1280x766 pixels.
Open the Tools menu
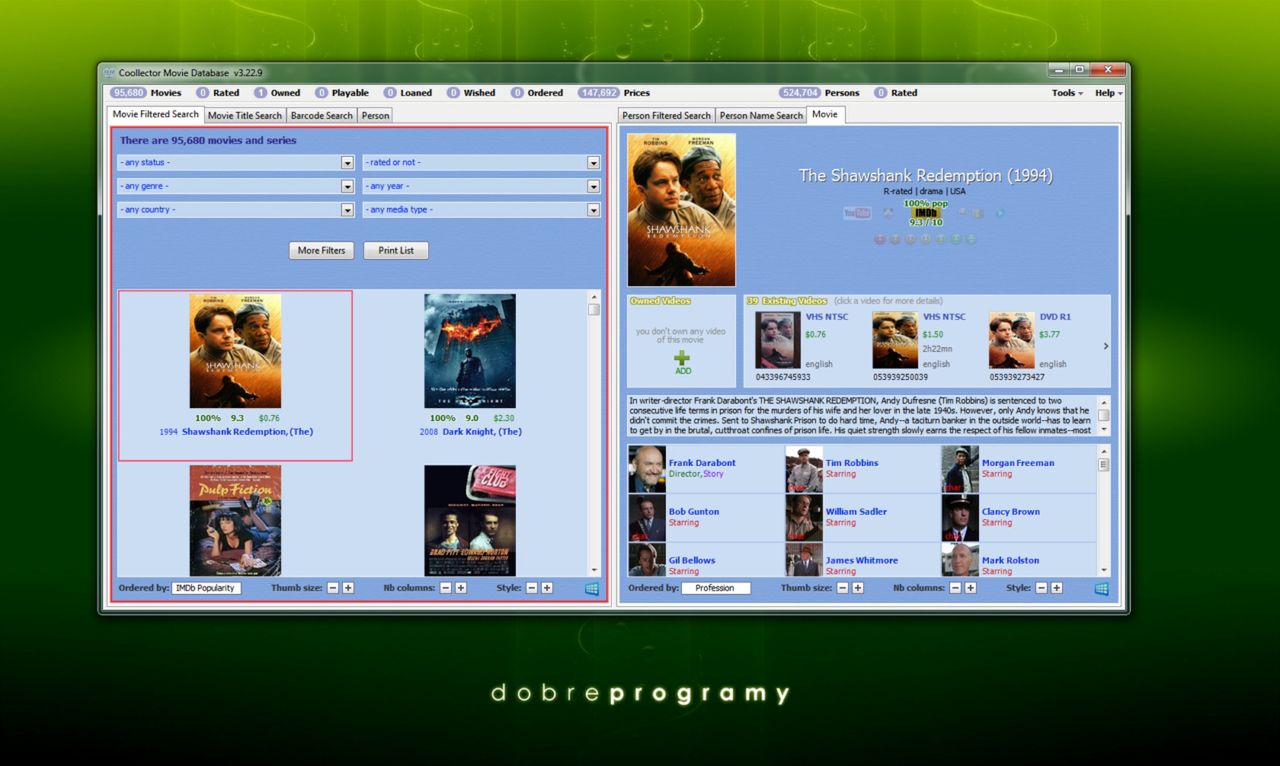point(1066,93)
